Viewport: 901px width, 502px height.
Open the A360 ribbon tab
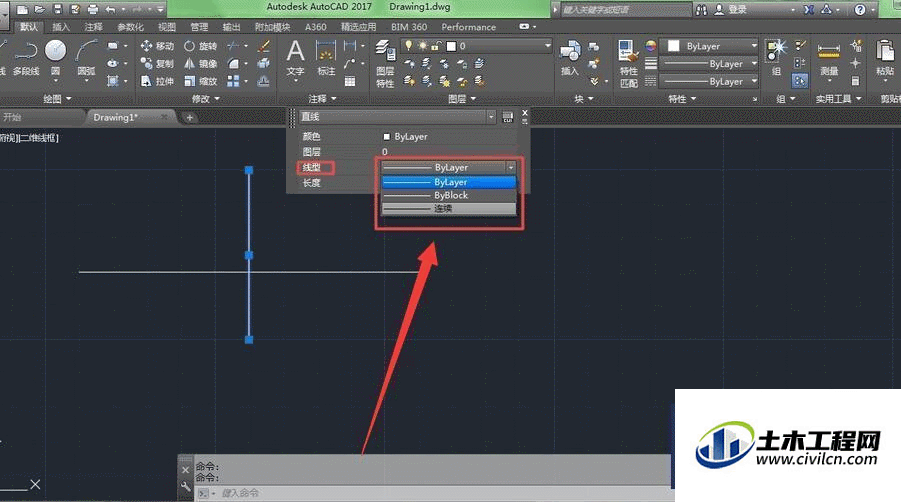(x=315, y=27)
